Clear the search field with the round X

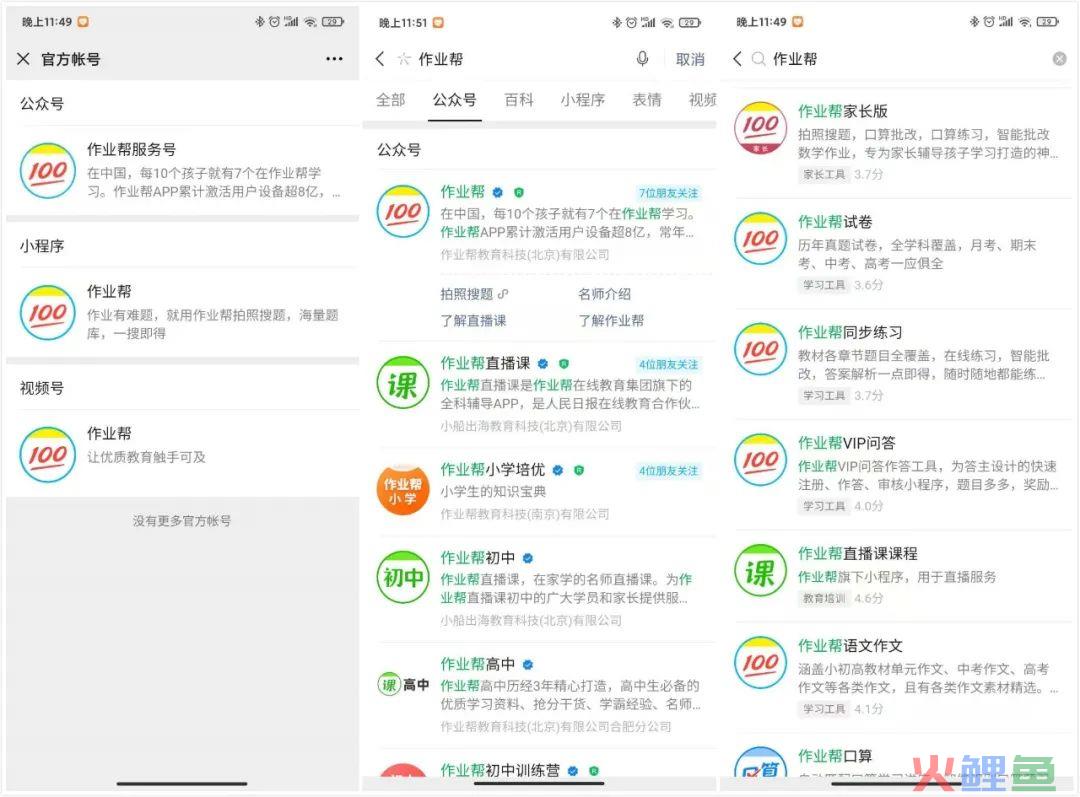(1059, 59)
